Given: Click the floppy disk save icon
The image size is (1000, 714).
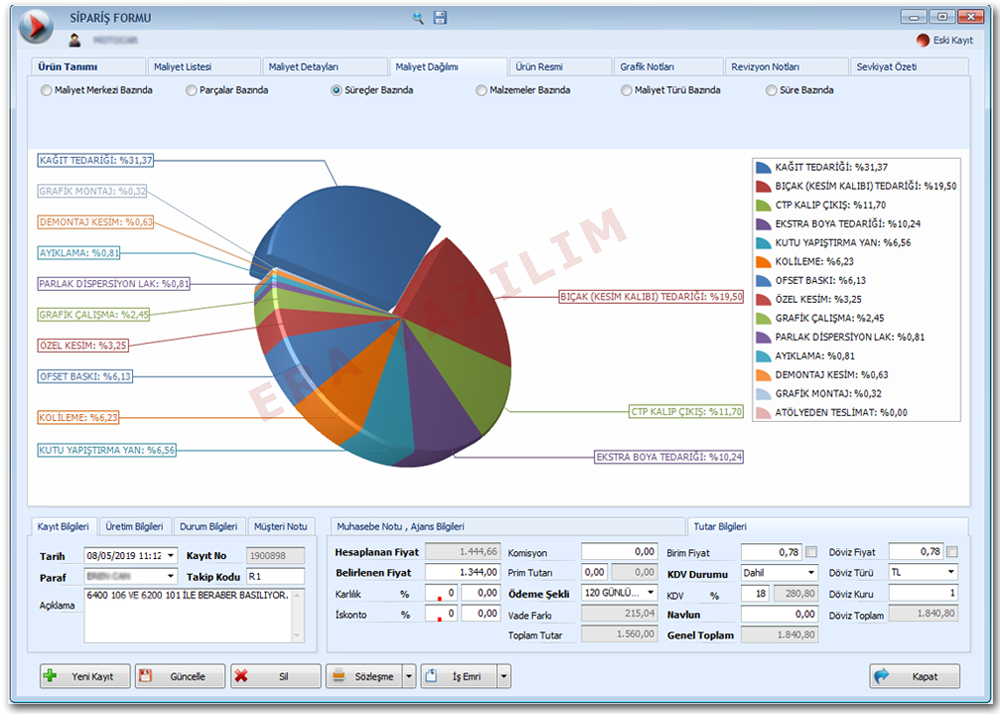Looking at the screenshot, I should click(440, 18).
